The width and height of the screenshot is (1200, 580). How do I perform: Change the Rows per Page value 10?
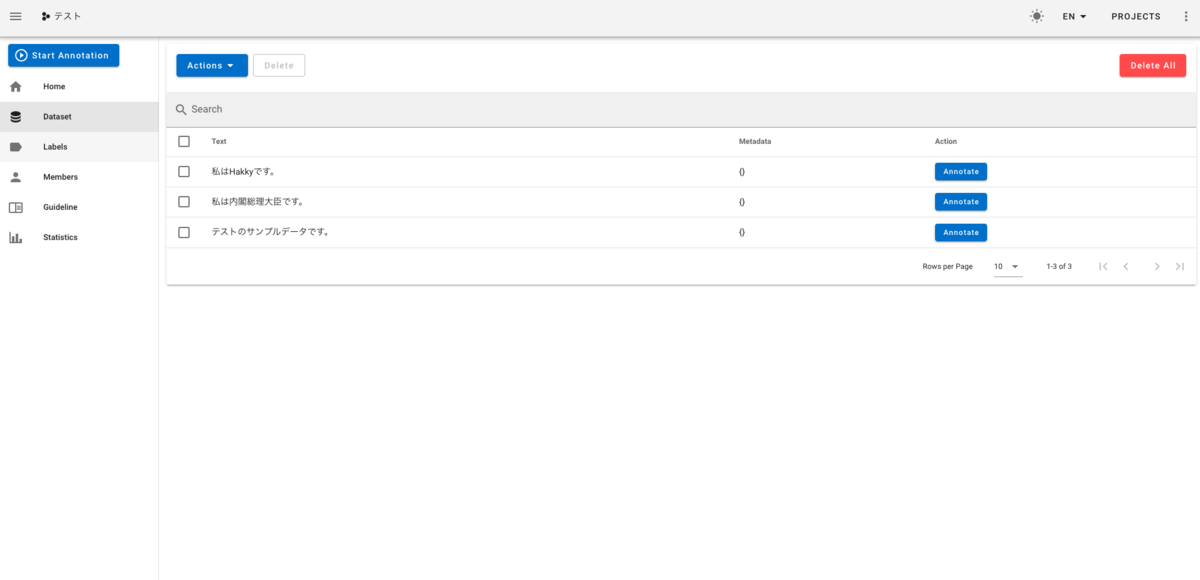click(1007, 267)
